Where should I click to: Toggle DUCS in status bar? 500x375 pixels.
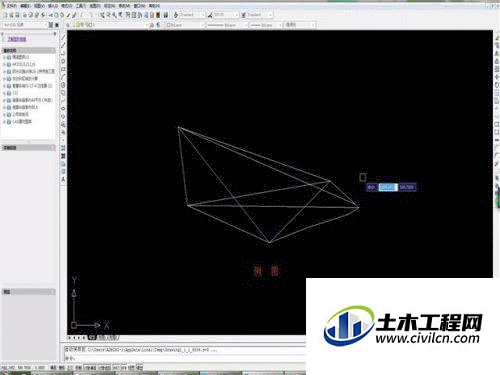115,368
